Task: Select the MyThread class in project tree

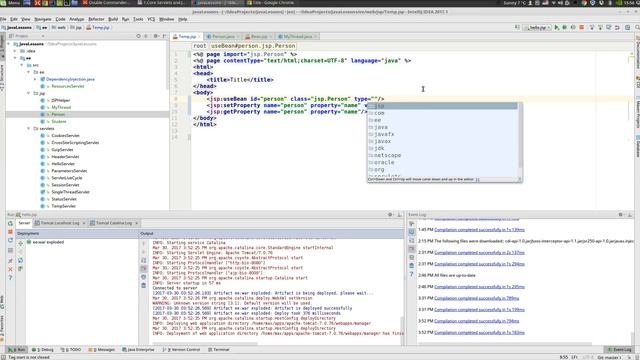Action: tap(61, 107)
